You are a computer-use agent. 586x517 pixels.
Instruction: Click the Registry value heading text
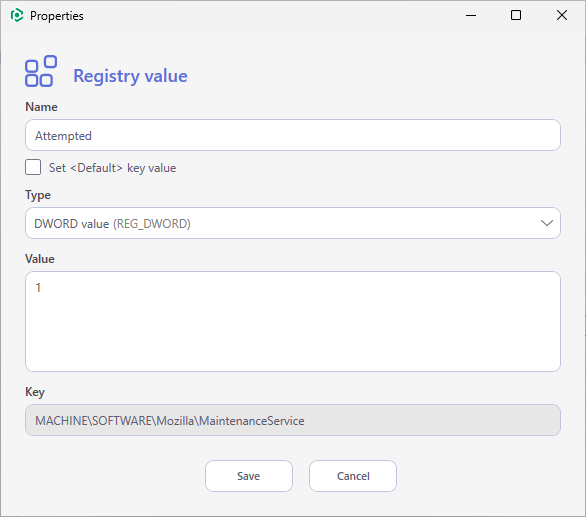click(130, 76)
